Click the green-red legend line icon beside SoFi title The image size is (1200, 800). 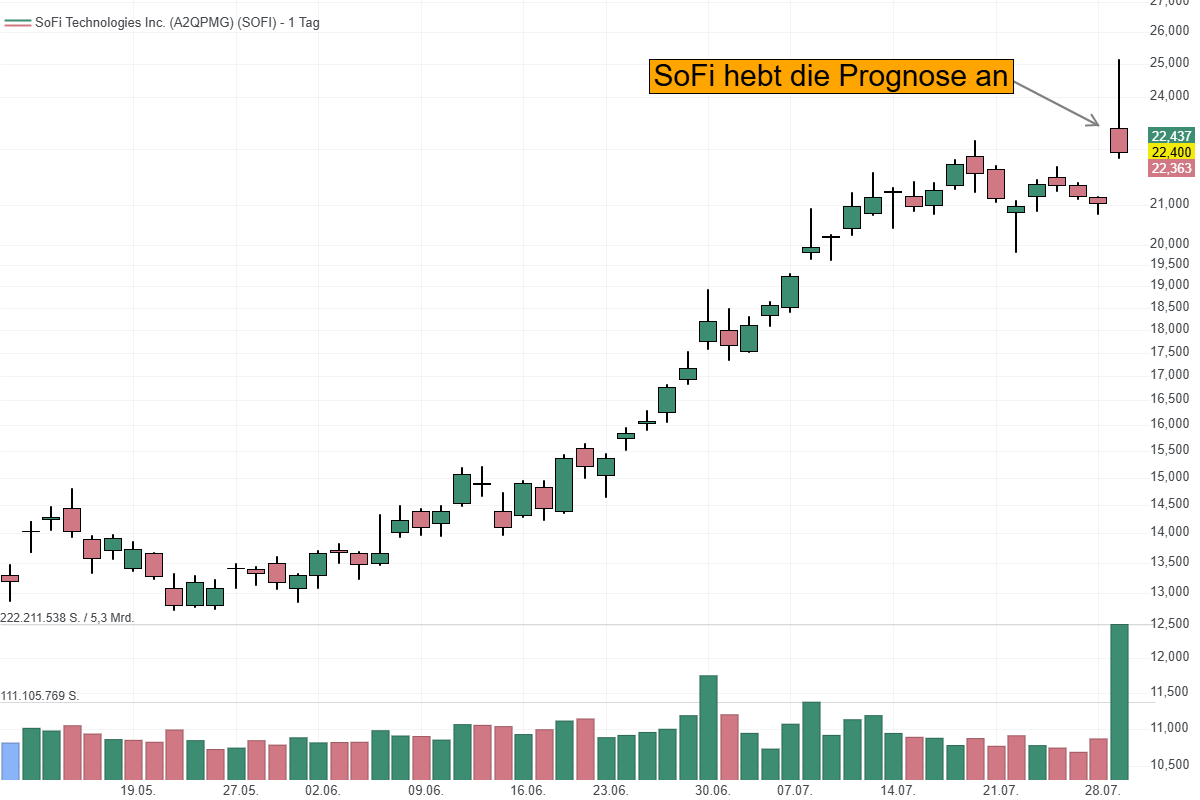(x=17, y=22)
